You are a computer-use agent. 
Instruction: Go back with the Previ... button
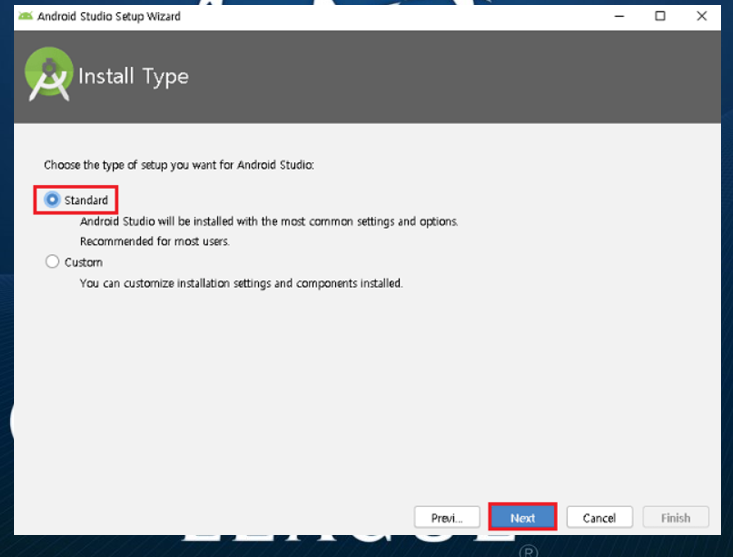click(x=446, y=517)
